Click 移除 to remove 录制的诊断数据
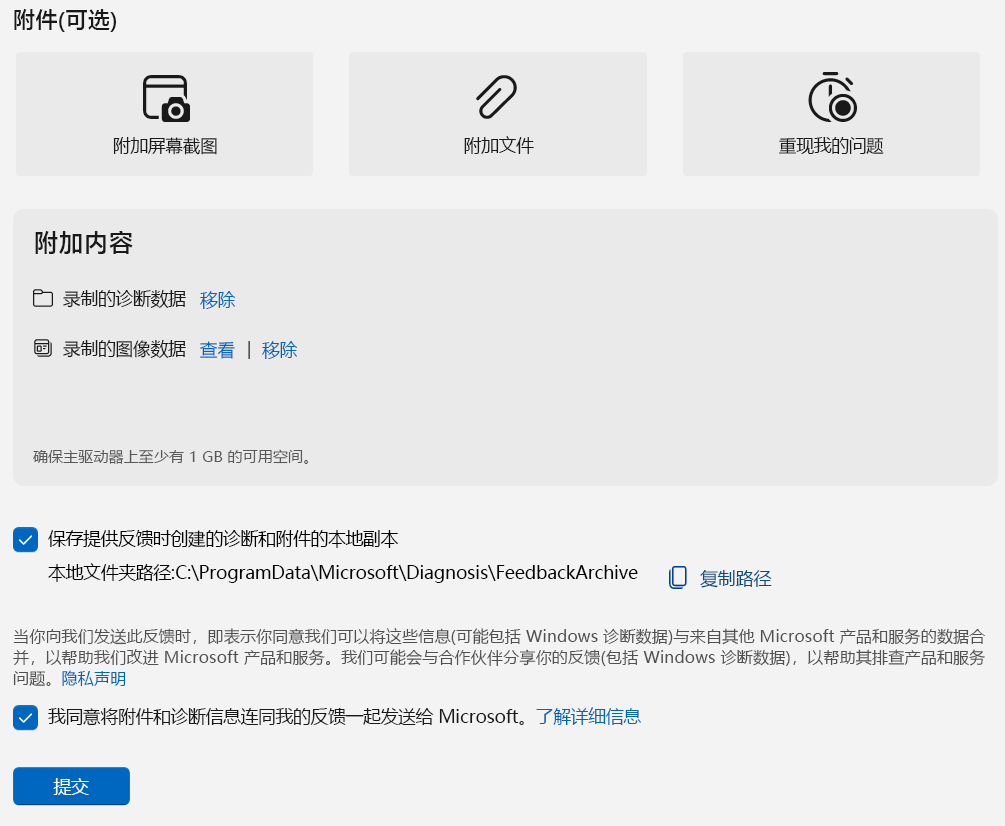Image resolution: width=1005 pixels, height=826 pixels. coord(217,299)
